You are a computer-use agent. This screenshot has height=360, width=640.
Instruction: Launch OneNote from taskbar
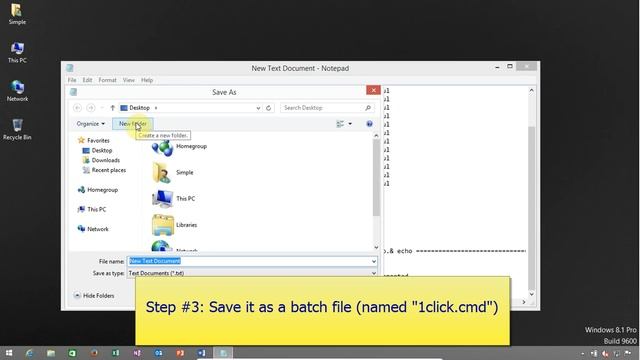[x=137, y=353]
